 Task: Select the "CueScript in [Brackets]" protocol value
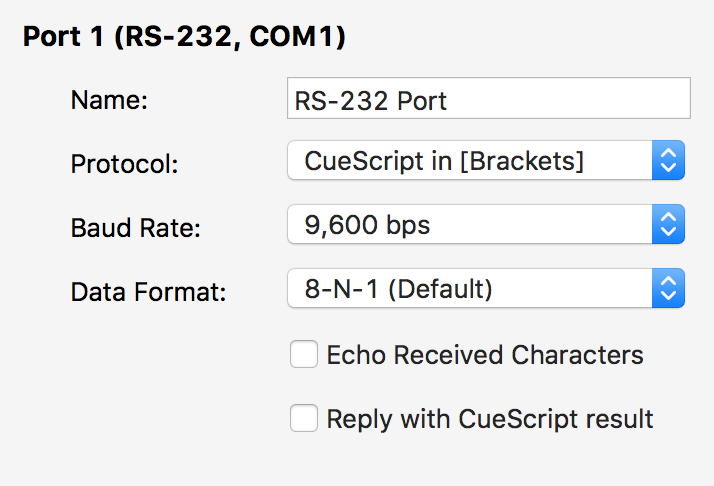point(444,161)
